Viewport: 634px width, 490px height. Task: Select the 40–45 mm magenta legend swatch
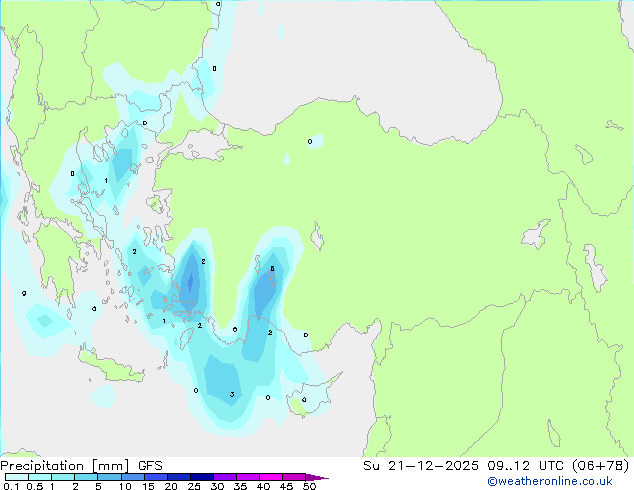(271, 477)
